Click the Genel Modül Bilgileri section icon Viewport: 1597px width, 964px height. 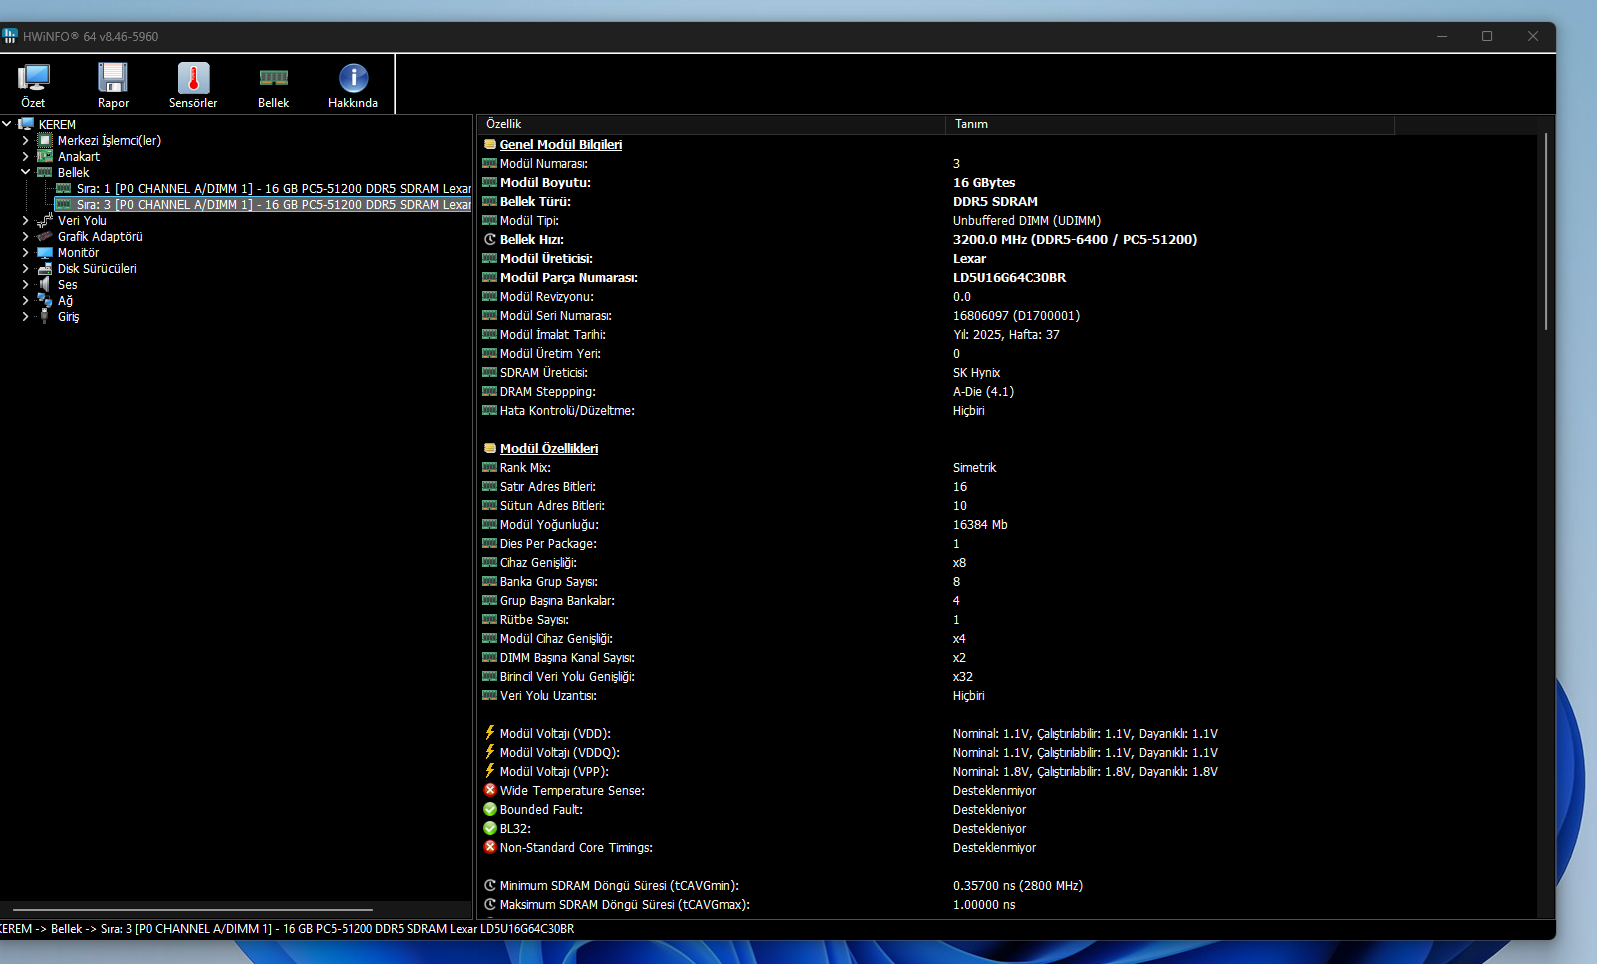point(490,144)
